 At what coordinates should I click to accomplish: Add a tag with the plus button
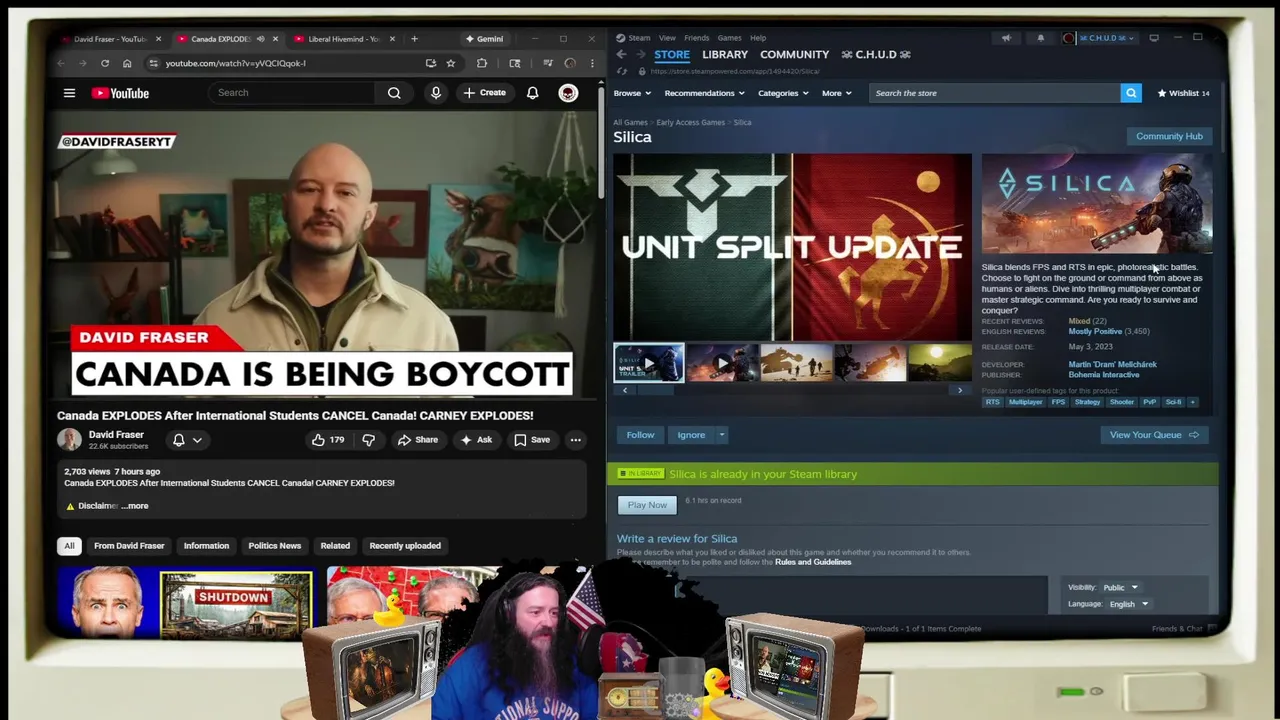coord(1192,402)
